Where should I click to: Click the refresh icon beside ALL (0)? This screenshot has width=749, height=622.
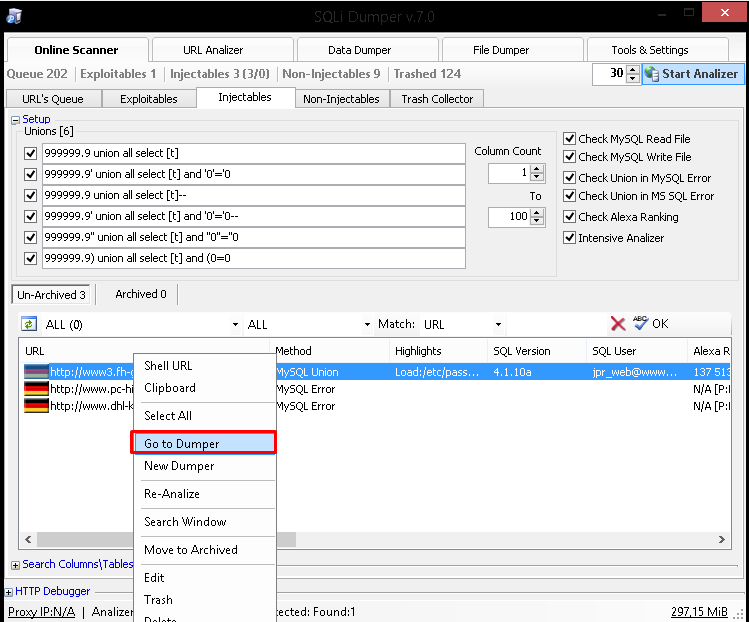coord(29,324)
